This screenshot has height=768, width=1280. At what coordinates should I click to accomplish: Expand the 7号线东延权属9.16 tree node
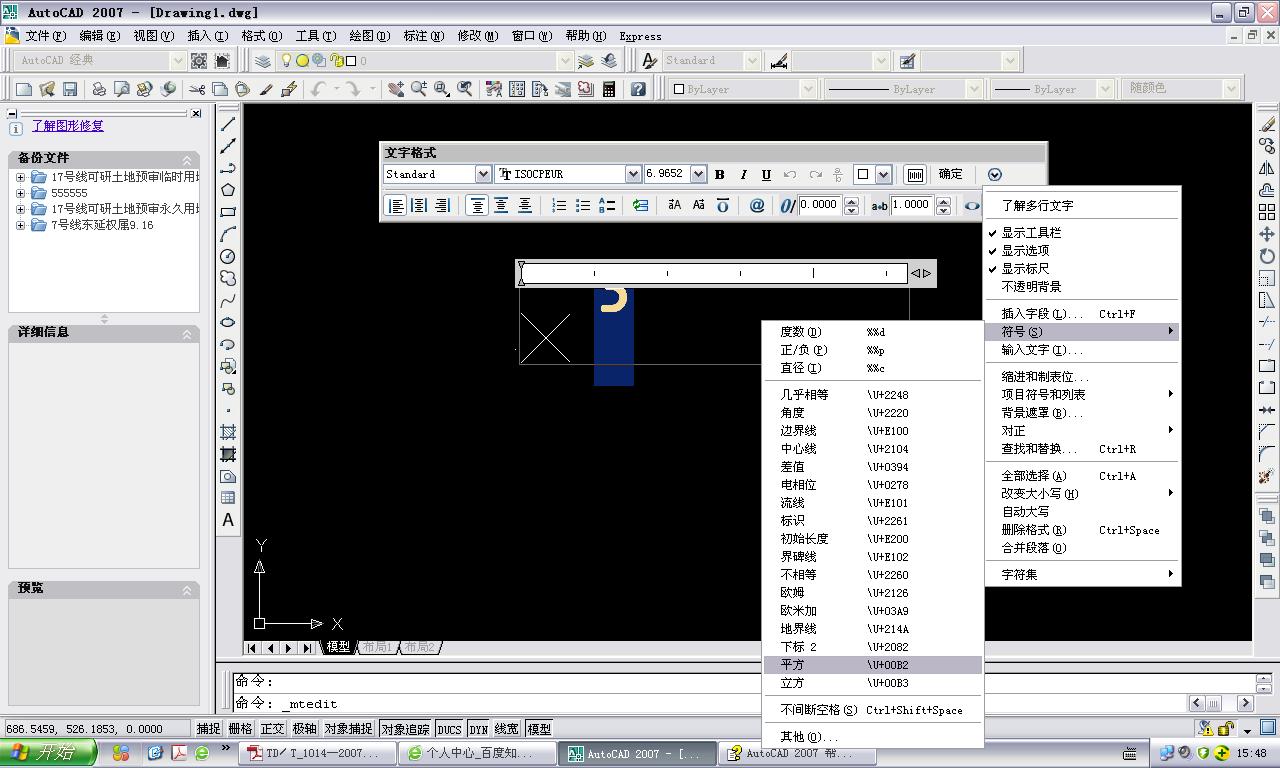tap(20, 225)
